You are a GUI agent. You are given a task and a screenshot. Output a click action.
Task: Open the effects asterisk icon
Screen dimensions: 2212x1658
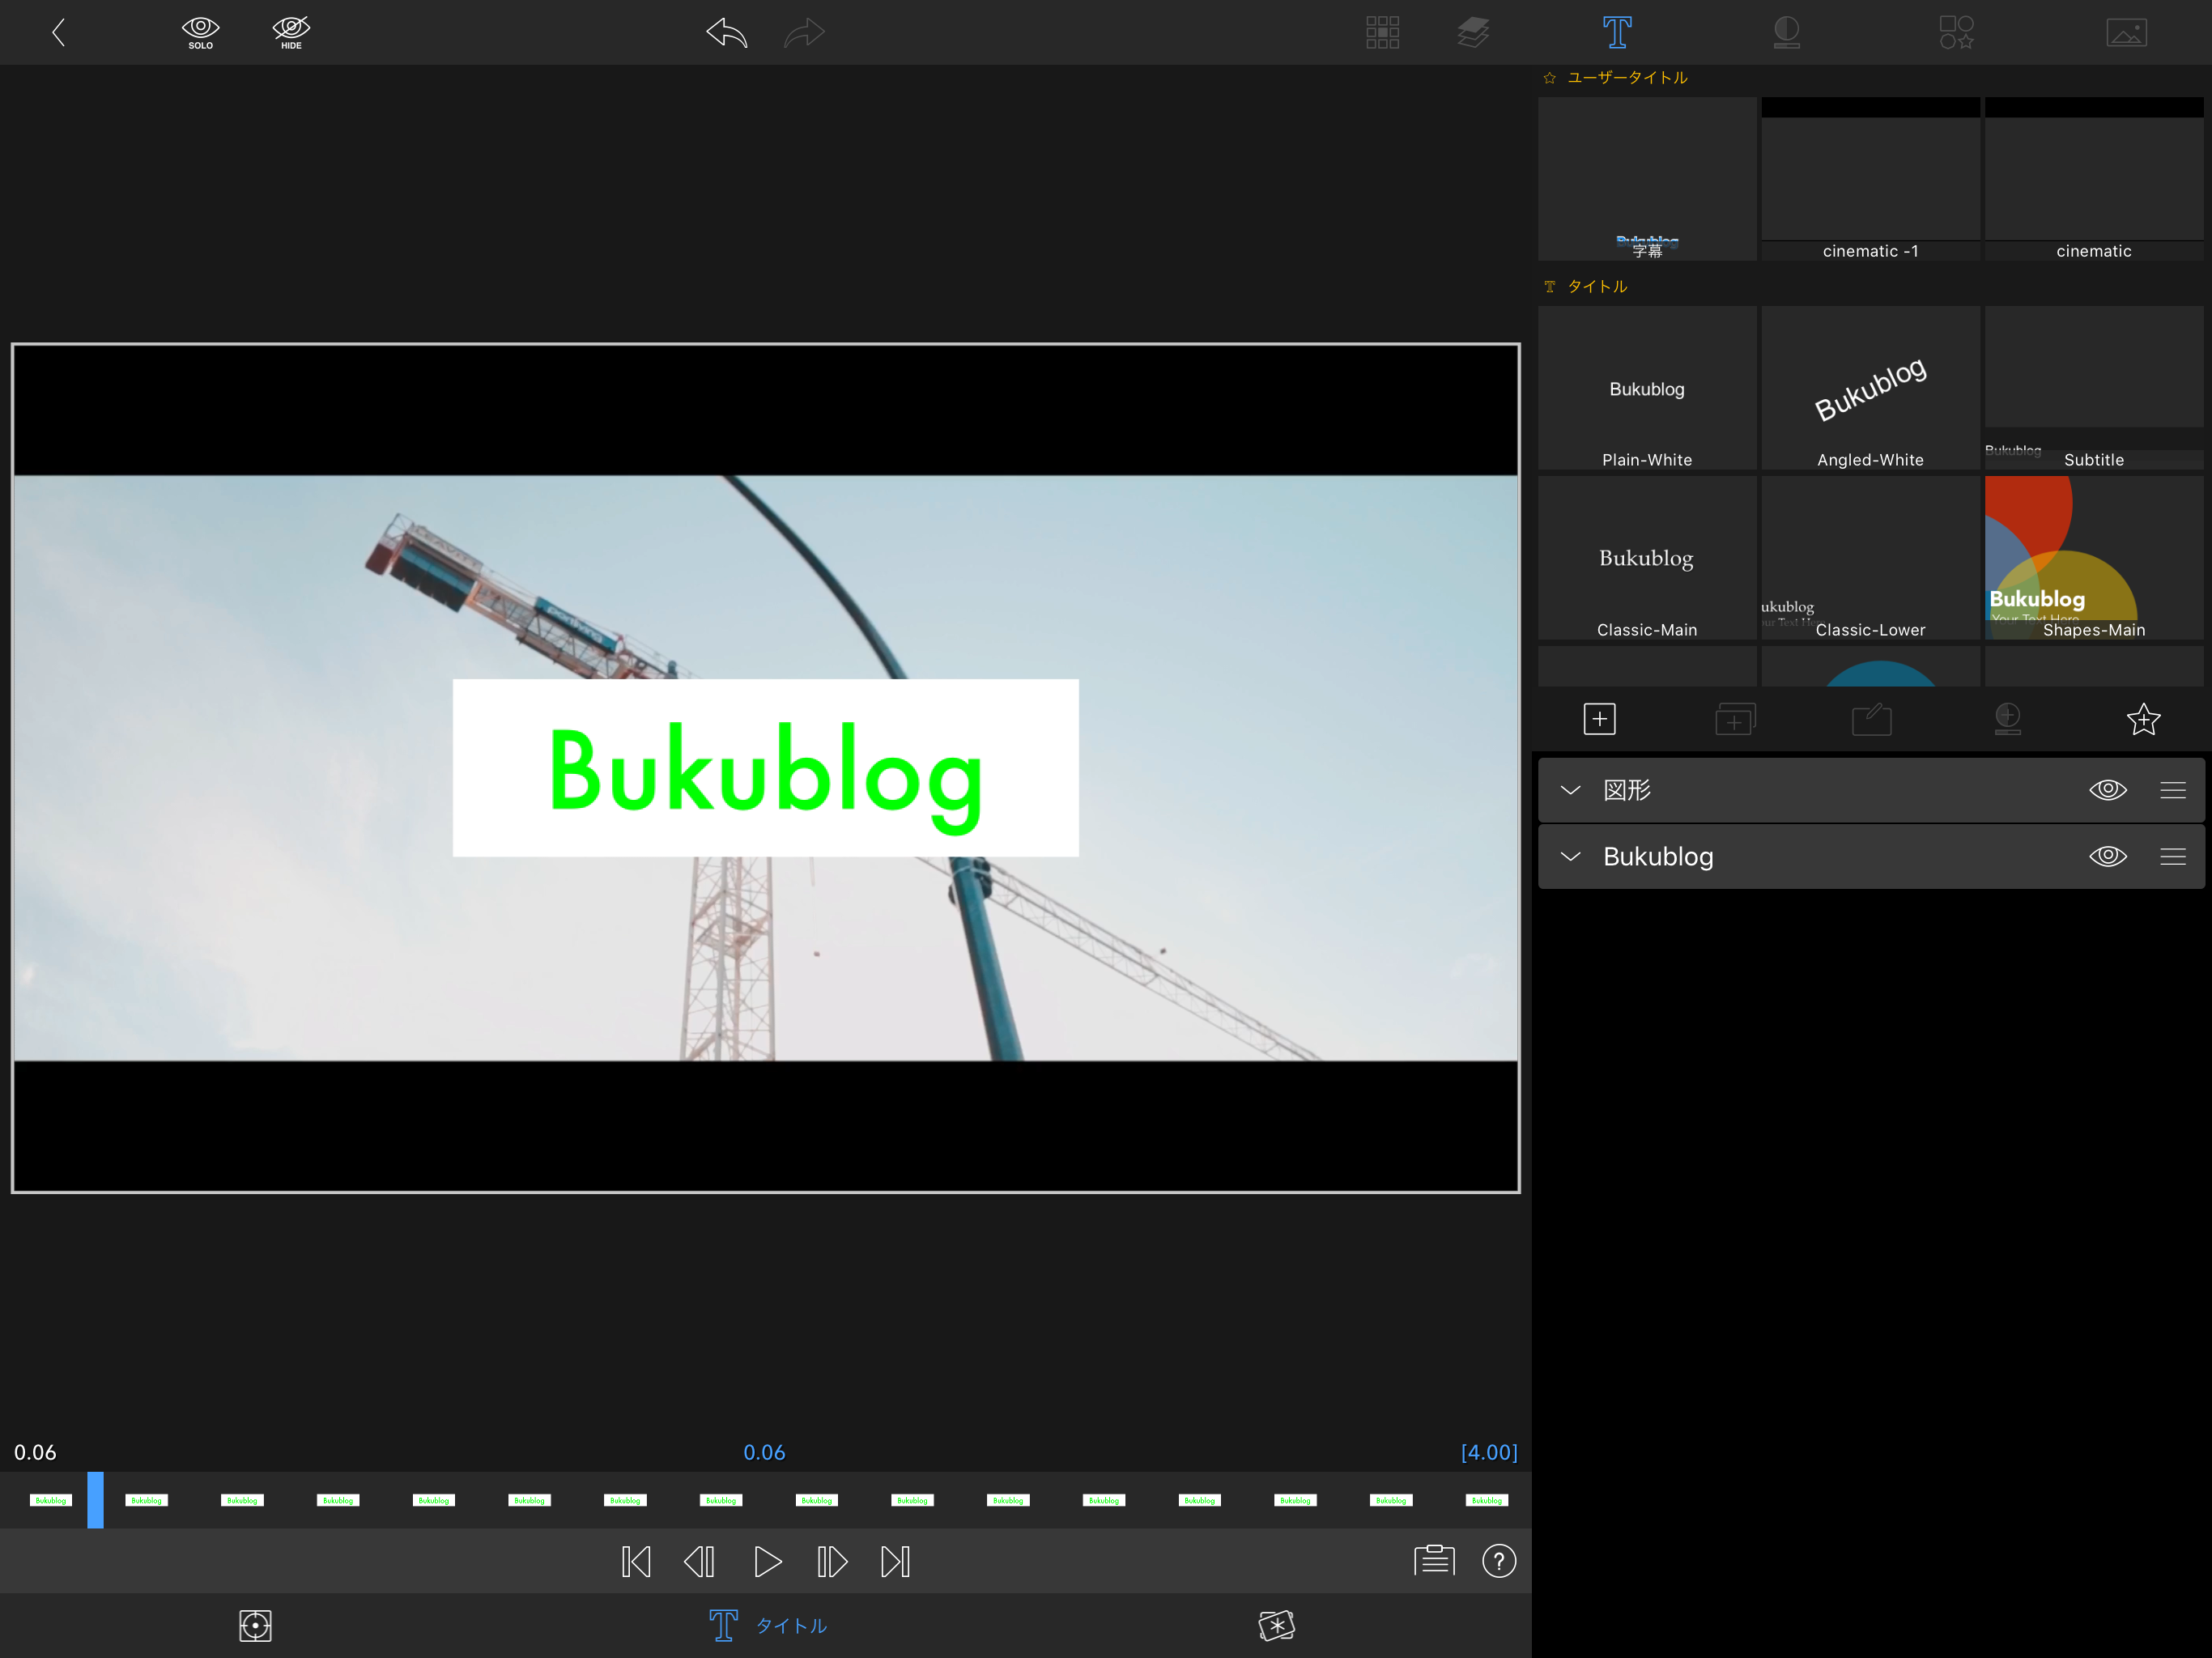(1276, 1625)
